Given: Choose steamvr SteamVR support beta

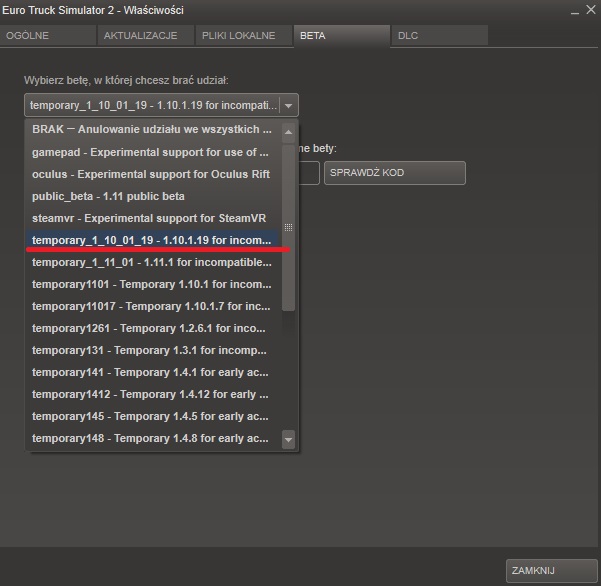Looking at the screenshot, I should tap(153, 218).
